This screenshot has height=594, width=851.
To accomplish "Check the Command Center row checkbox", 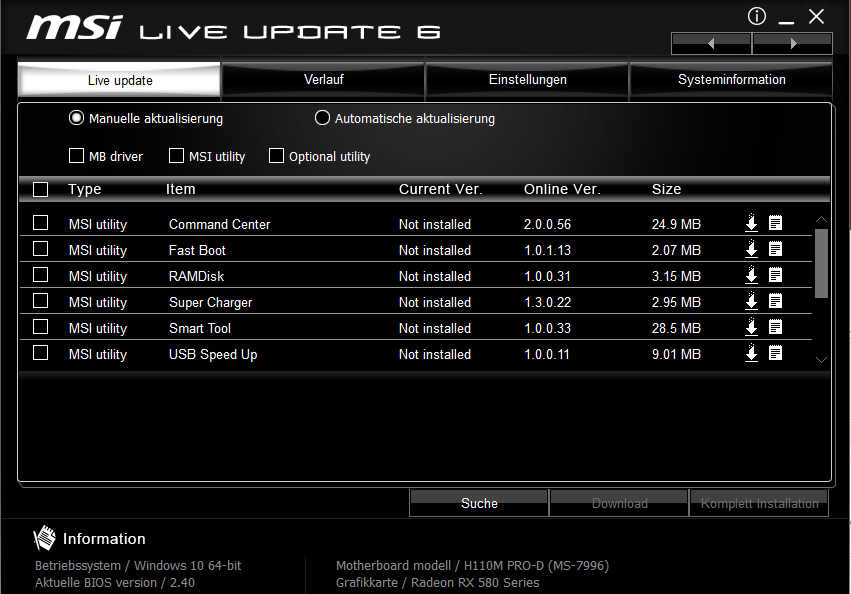I will point(41,223).
